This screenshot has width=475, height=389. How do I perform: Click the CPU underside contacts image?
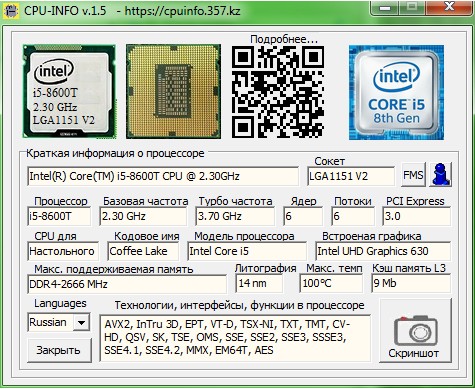coord(173,92)
